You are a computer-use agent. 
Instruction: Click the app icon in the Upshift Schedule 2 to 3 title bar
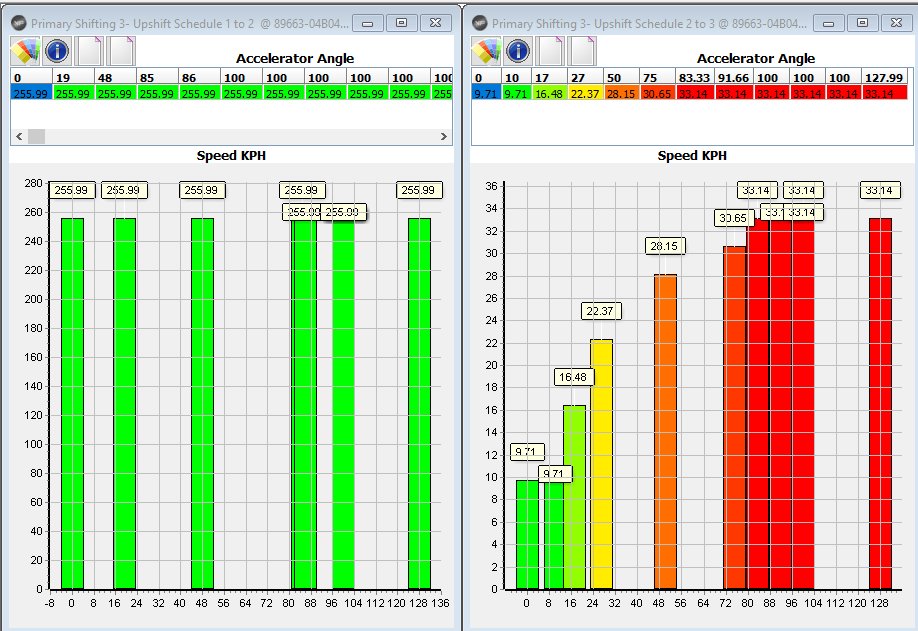[x=480, y=23]
